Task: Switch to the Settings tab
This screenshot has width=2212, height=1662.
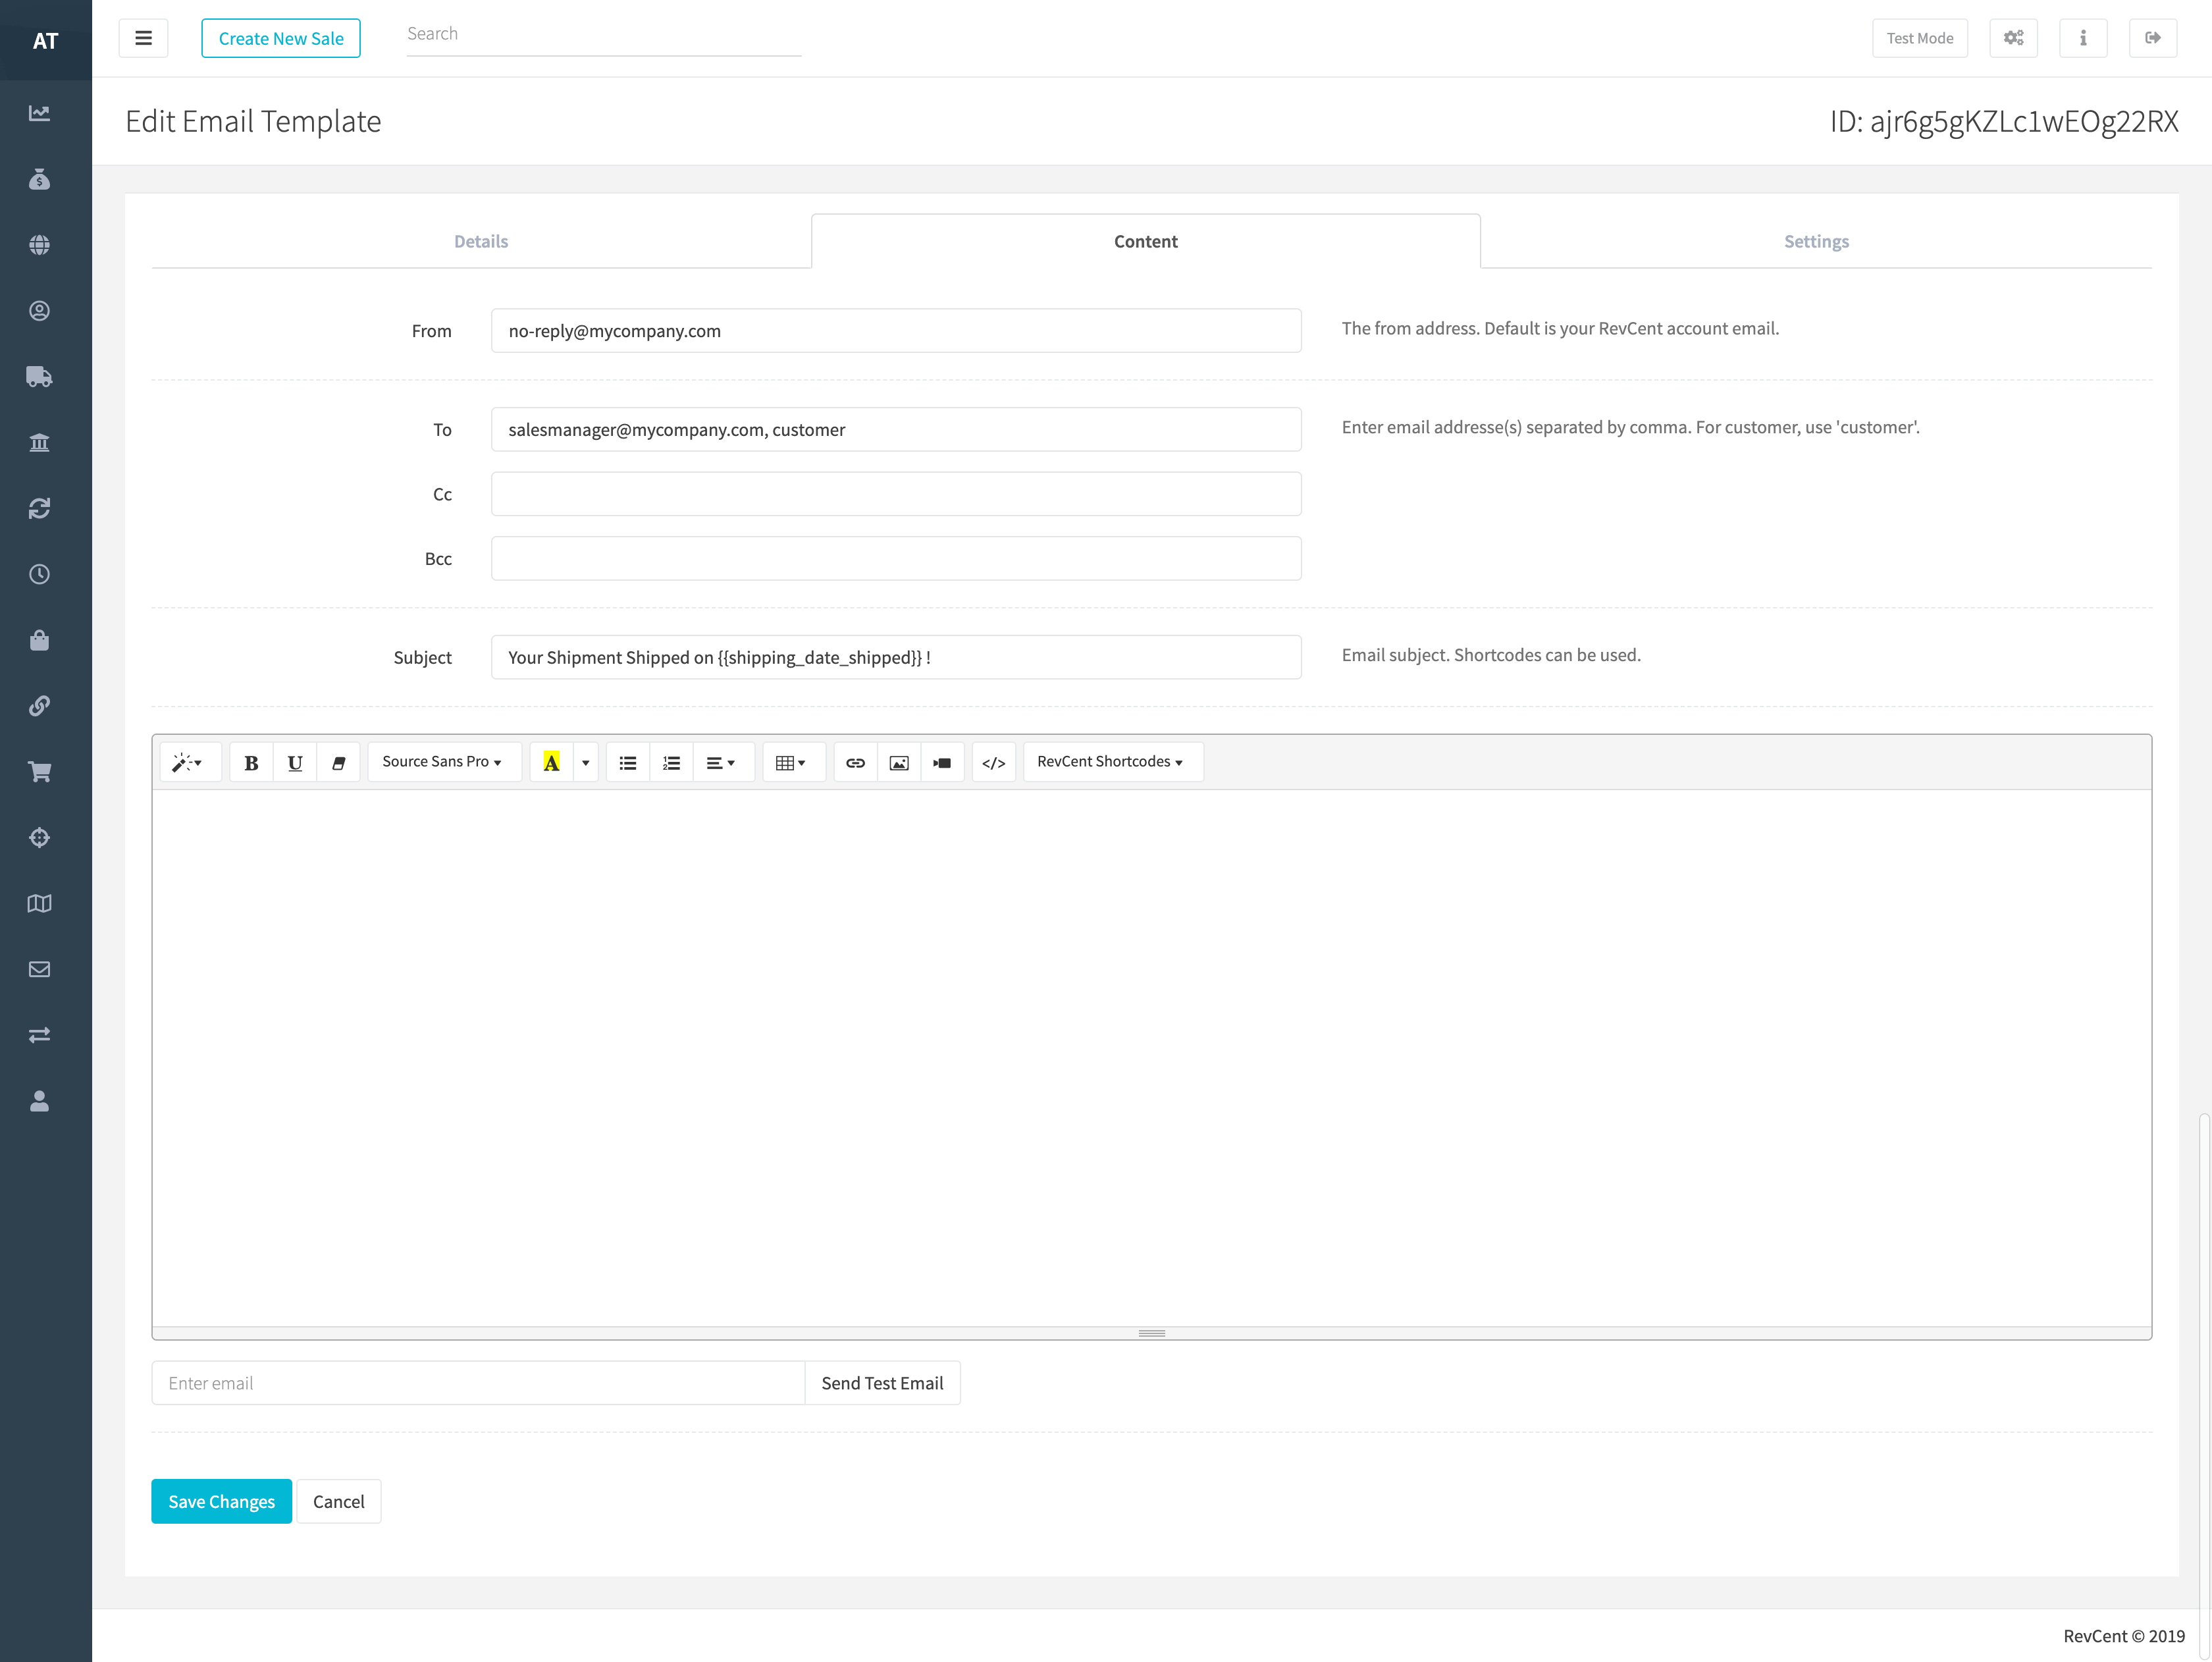Action: pos(1815,241)
